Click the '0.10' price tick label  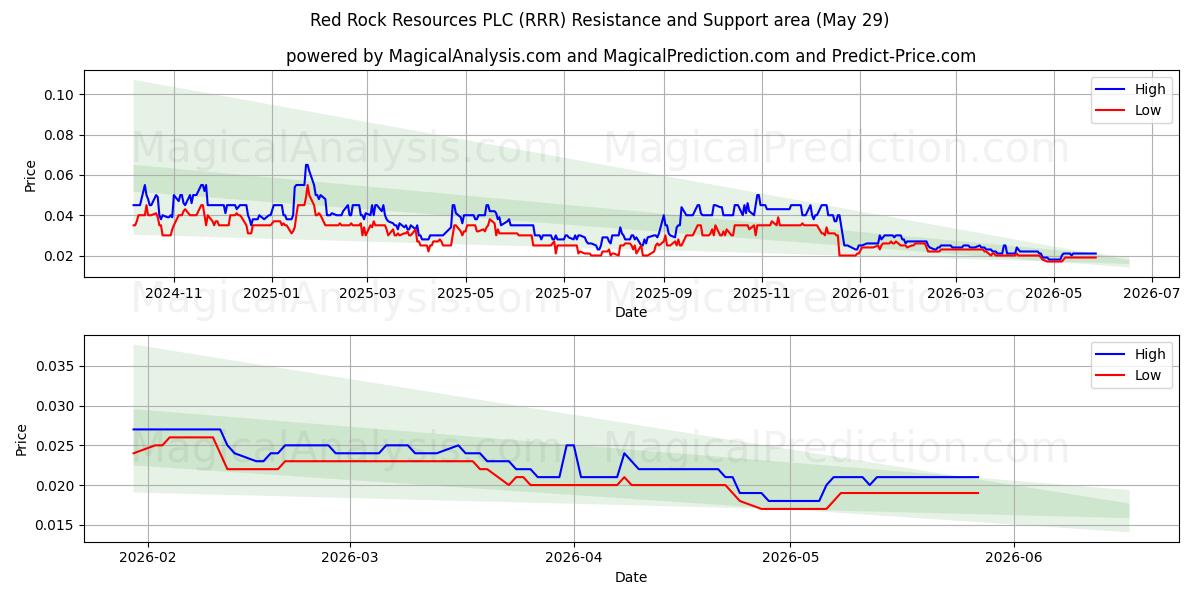[x=61, y=95]
